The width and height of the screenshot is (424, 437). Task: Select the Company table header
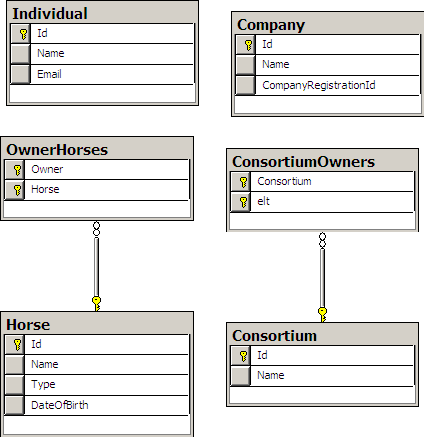328,24
